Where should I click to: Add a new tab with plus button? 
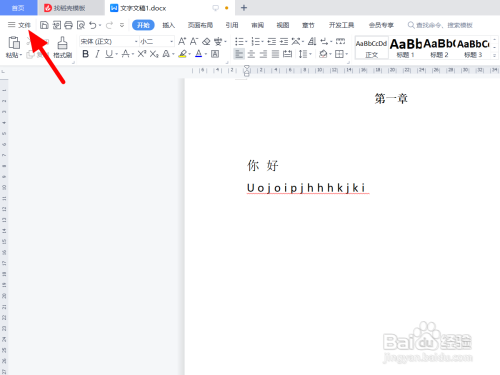[244, 8]
